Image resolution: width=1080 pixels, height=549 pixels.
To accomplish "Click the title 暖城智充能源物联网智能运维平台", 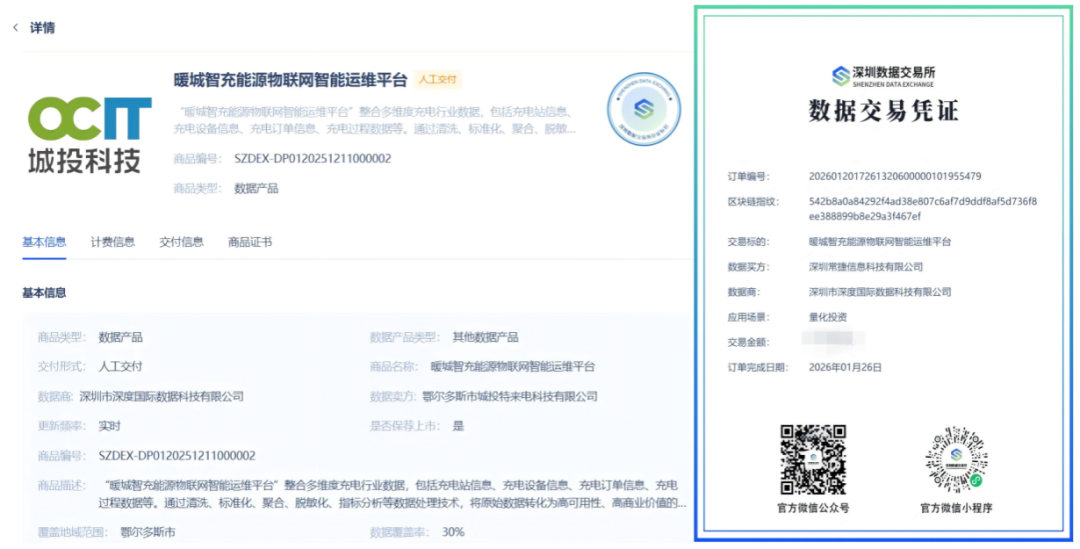I will tap(290, 80).
